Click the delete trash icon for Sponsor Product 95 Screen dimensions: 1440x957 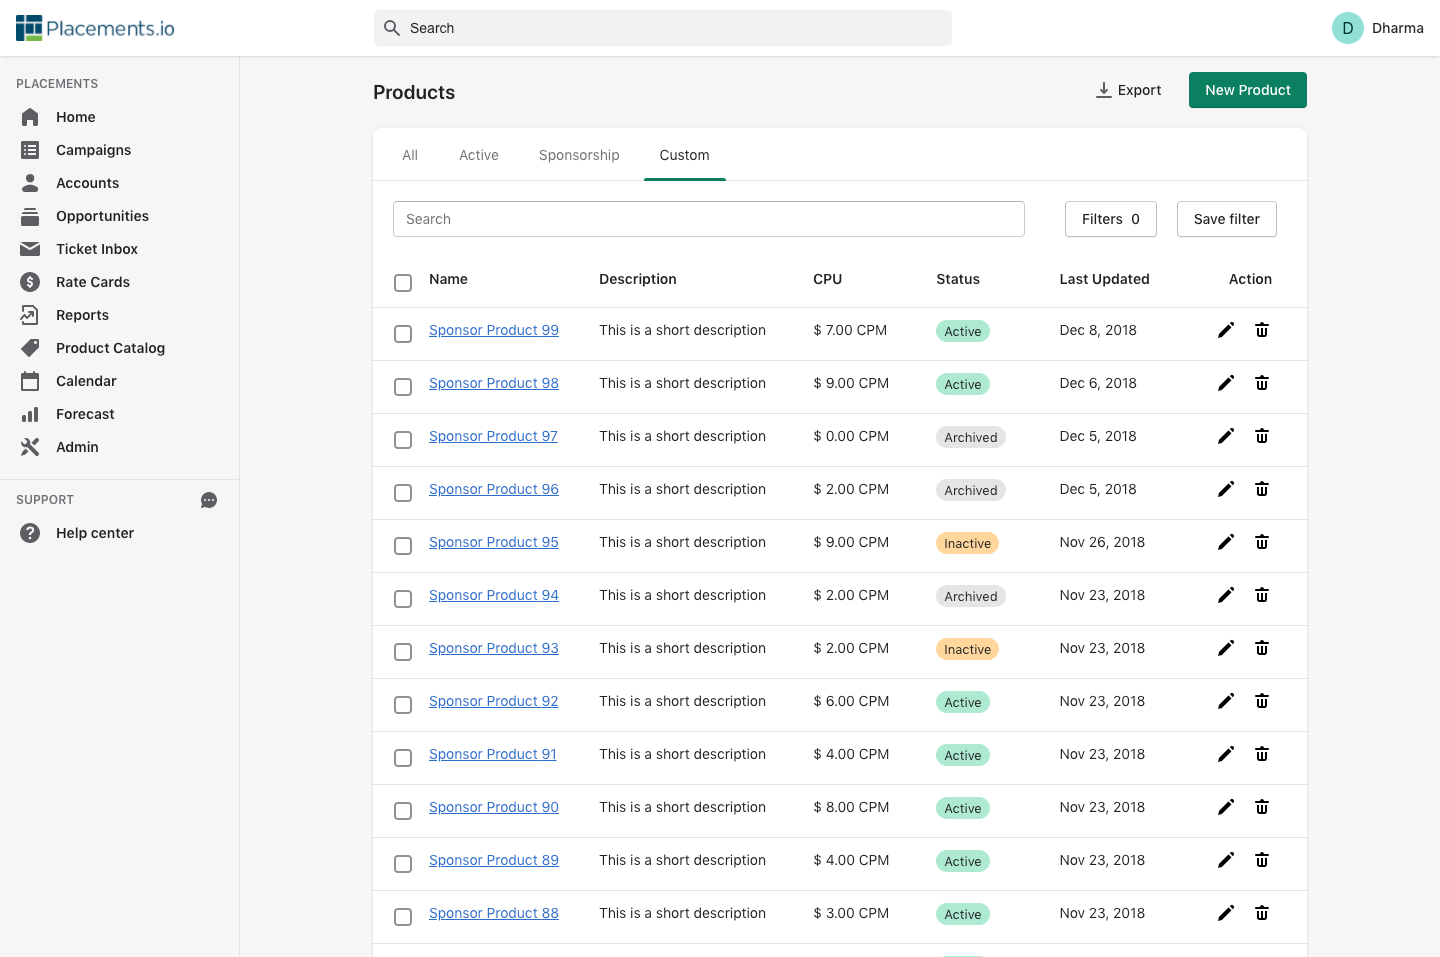(1261, 541)
